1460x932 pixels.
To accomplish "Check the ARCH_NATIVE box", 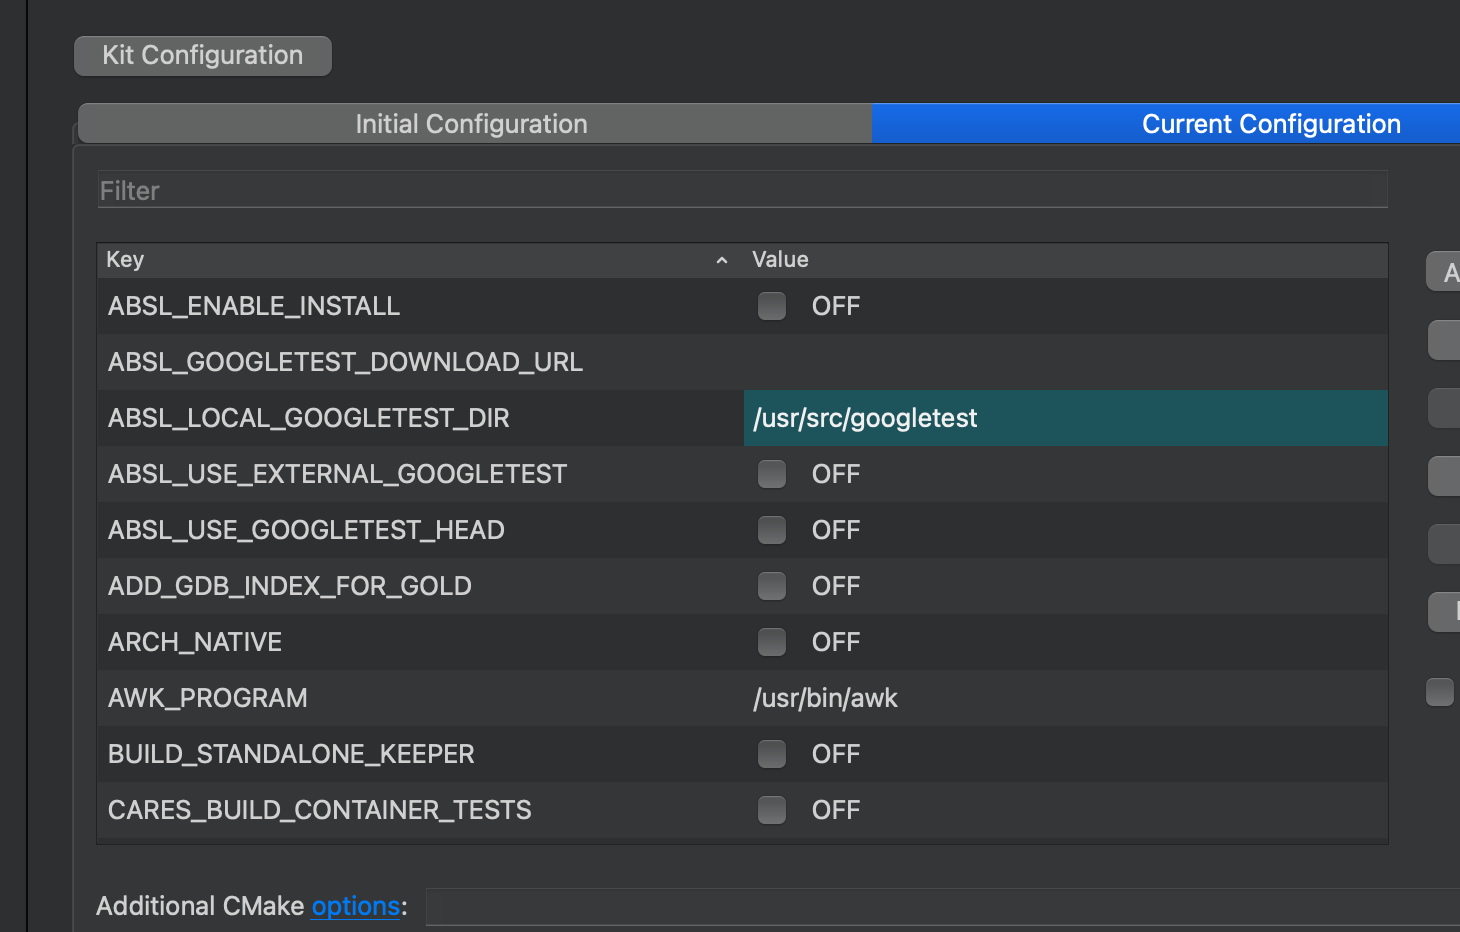I will (x=772, y=642).
